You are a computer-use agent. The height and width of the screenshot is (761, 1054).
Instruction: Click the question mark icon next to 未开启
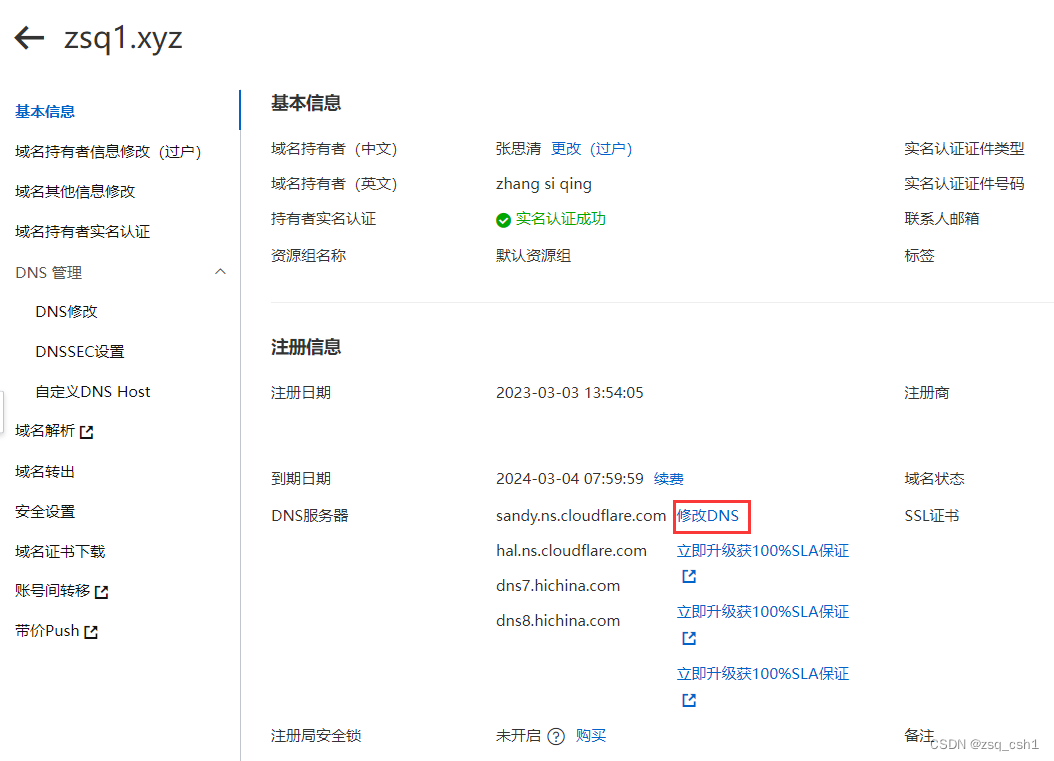tap(556, 735)
